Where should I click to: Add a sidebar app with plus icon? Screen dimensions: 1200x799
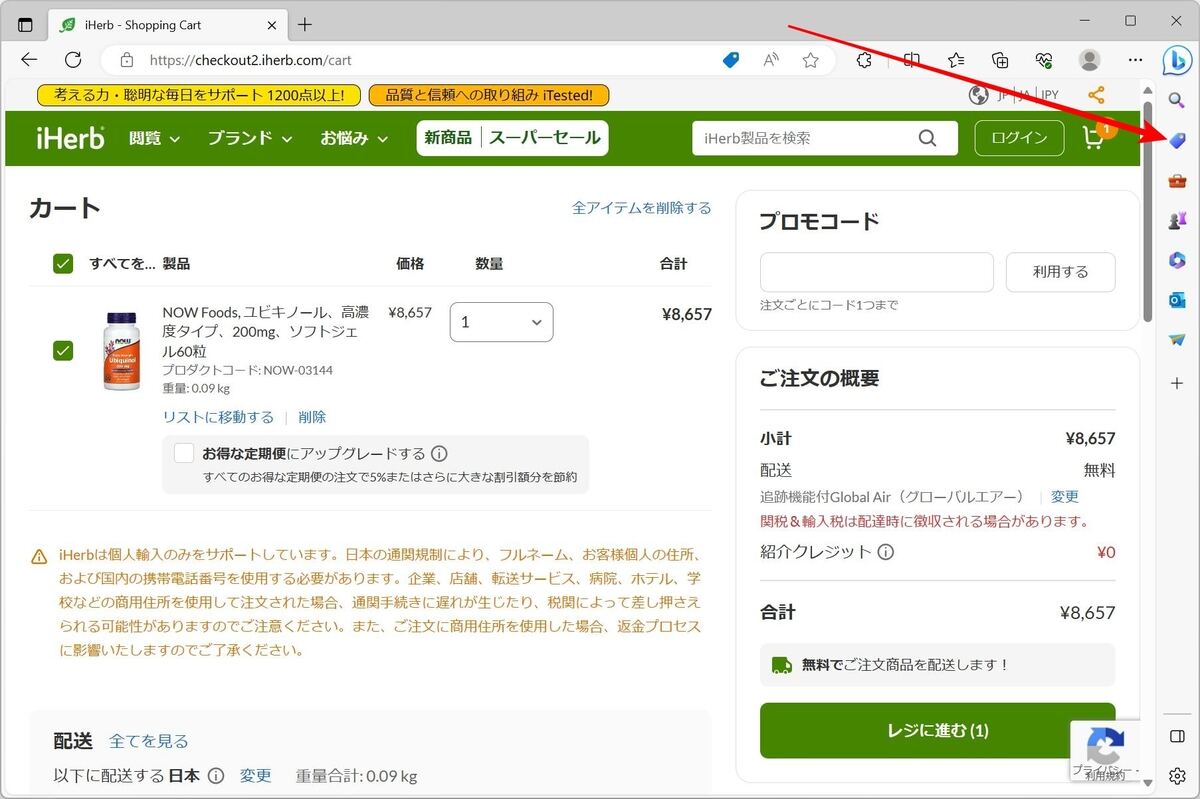pos(1177,383)
